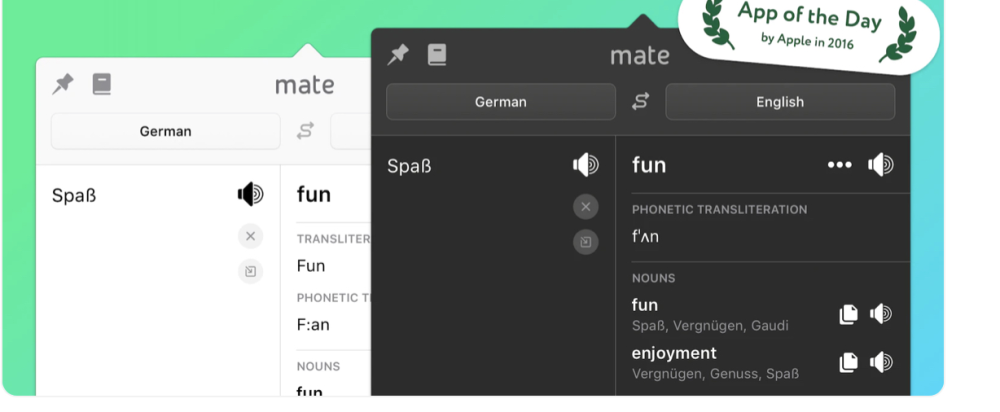Play main 'fun' translation audio in dark window
This screenshot has height=412, width=1000.
(x=881, y=165)
